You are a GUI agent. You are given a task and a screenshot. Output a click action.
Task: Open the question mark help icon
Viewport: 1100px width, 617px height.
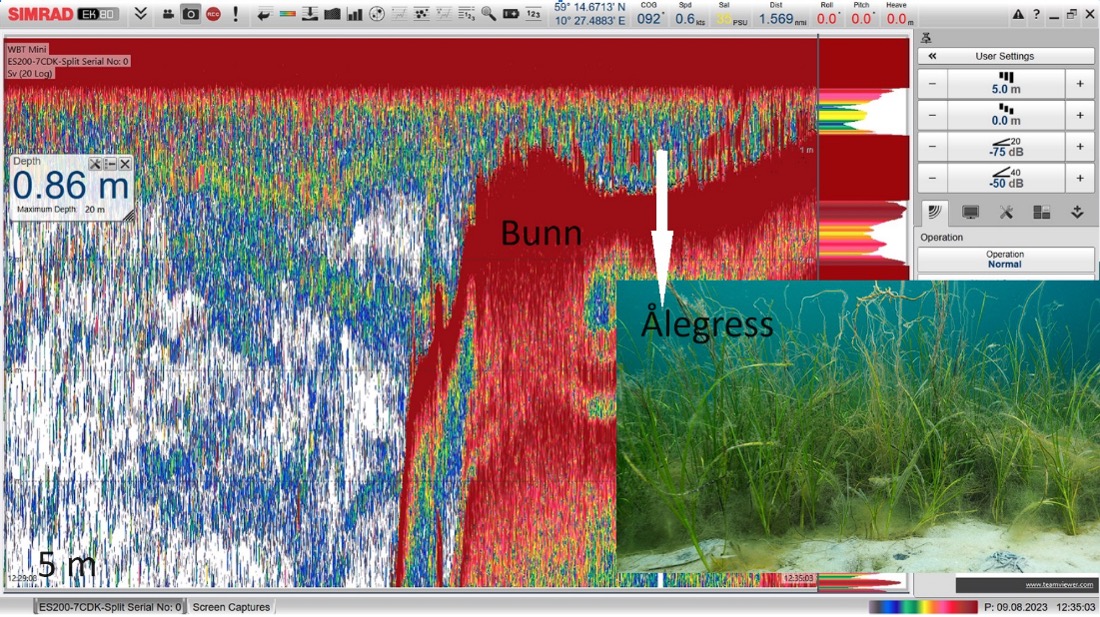click(1036, 14)
